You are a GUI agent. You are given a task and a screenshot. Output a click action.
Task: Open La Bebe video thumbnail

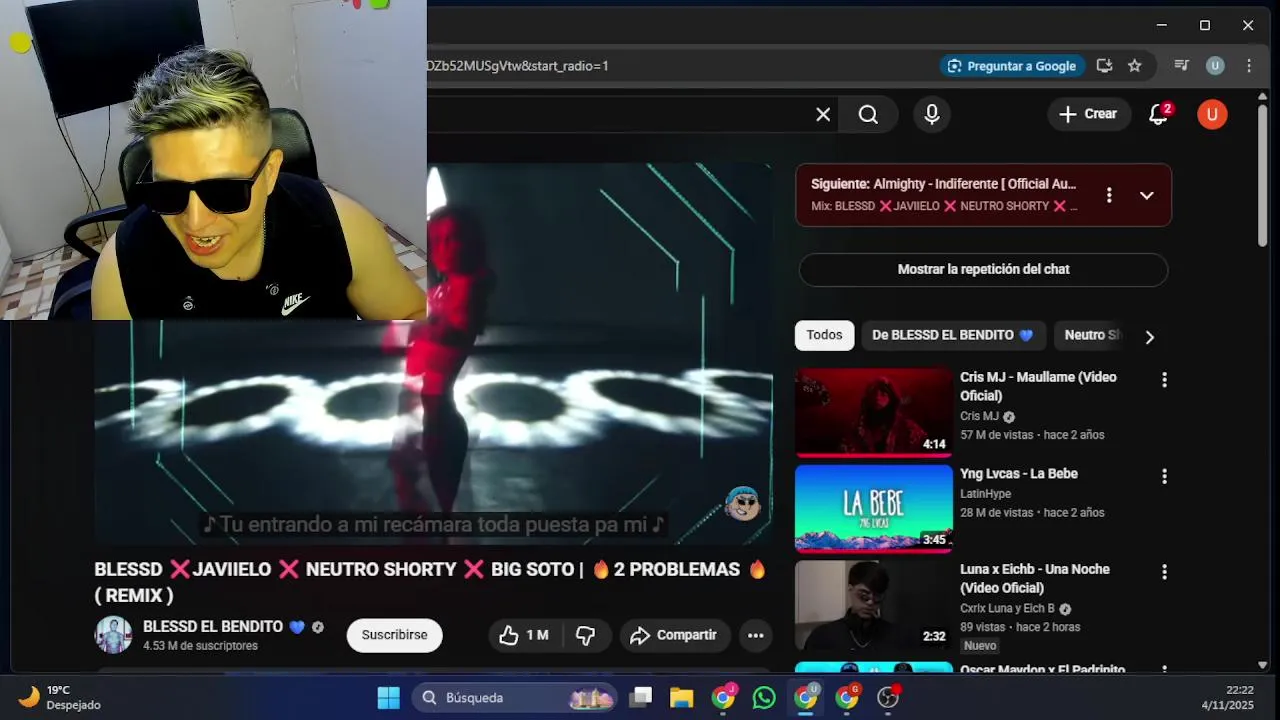(x=874, y=508)
